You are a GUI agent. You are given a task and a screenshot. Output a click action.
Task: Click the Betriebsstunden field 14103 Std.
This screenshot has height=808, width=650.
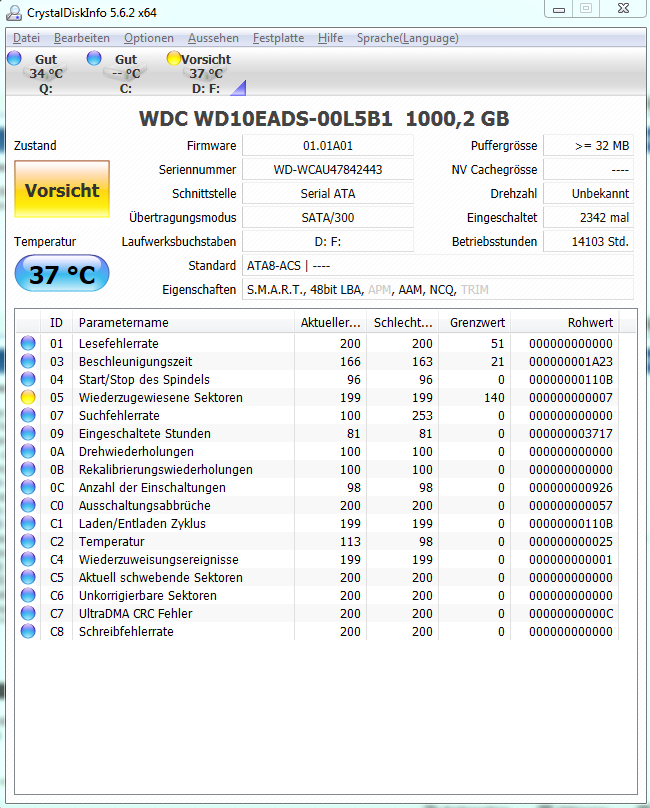(589, 242)
